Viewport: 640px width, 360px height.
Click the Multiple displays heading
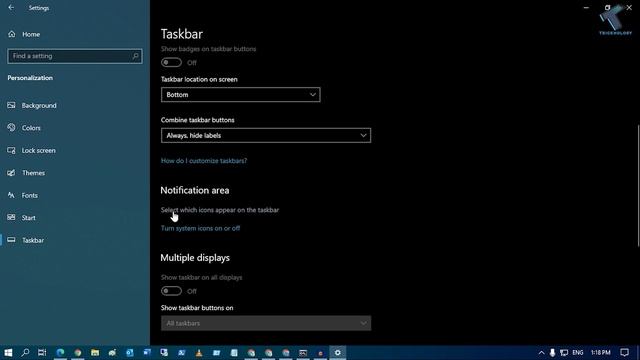coord(195,258)
